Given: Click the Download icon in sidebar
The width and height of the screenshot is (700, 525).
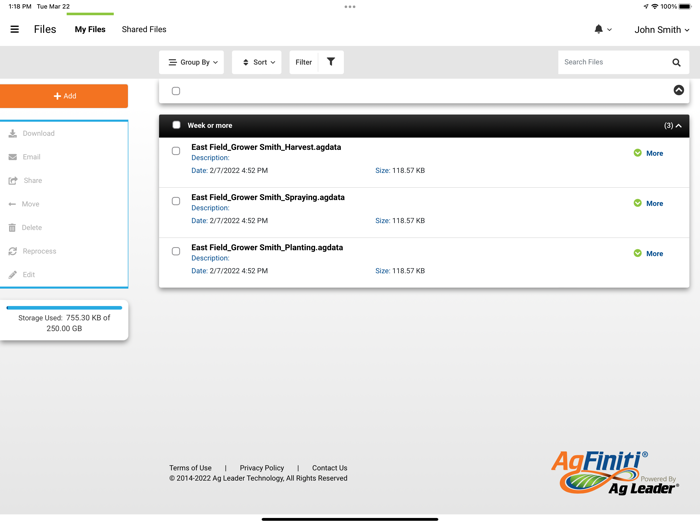Looking at the screenshot, I should click(x=12, y=133).
